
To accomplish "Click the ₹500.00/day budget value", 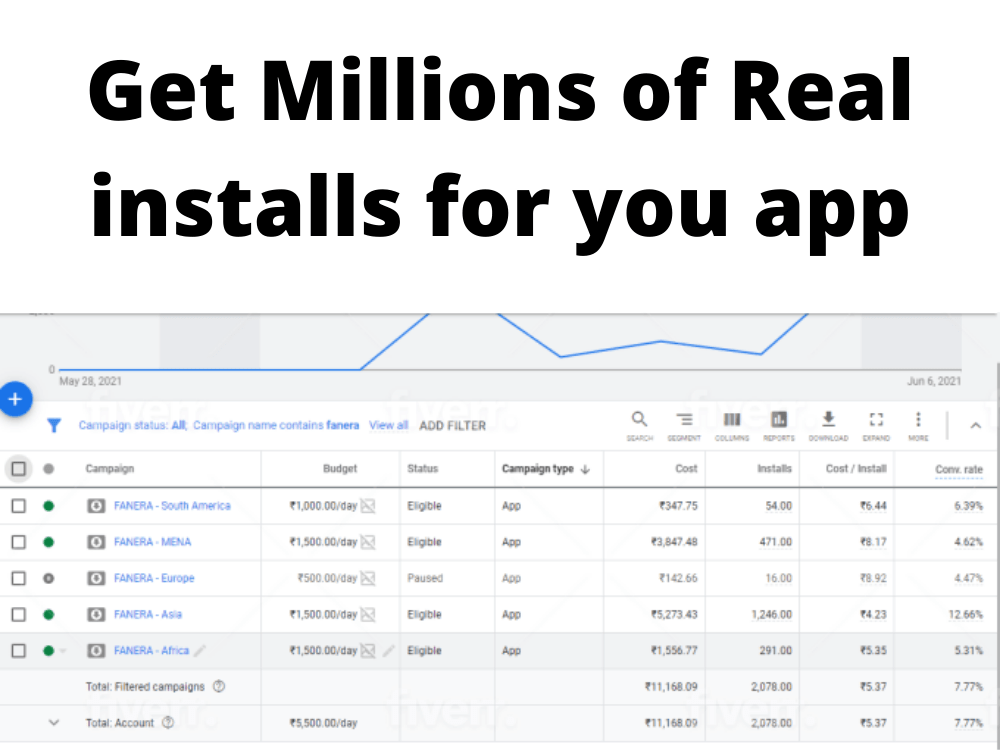I will pos(327,578).
